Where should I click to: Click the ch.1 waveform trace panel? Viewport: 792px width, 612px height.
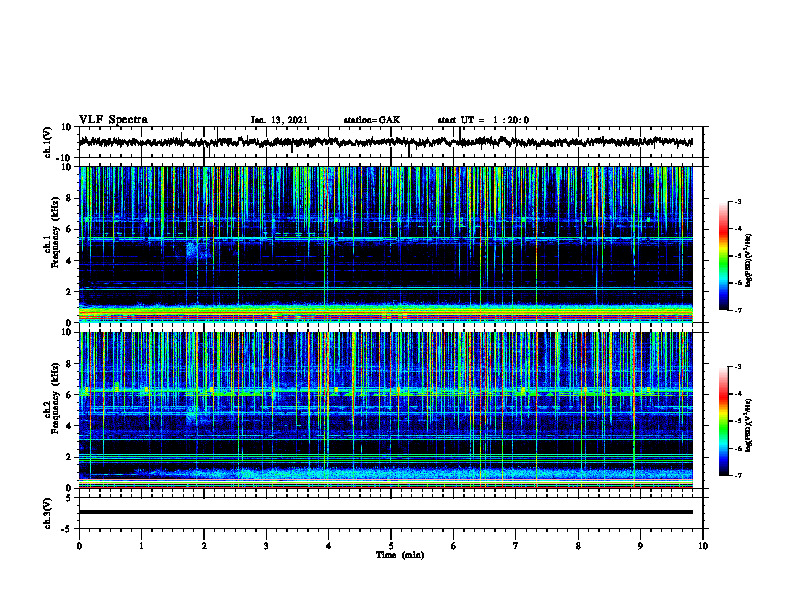390,142
